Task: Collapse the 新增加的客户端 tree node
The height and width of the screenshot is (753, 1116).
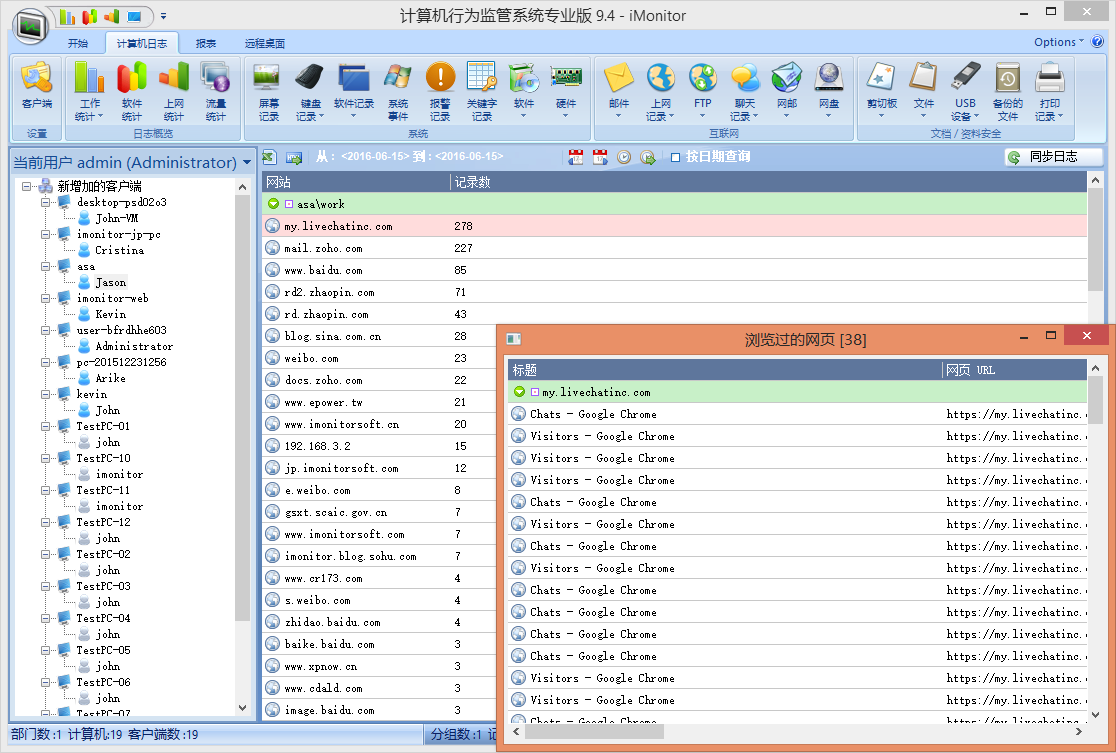Action: pos(27,186)
